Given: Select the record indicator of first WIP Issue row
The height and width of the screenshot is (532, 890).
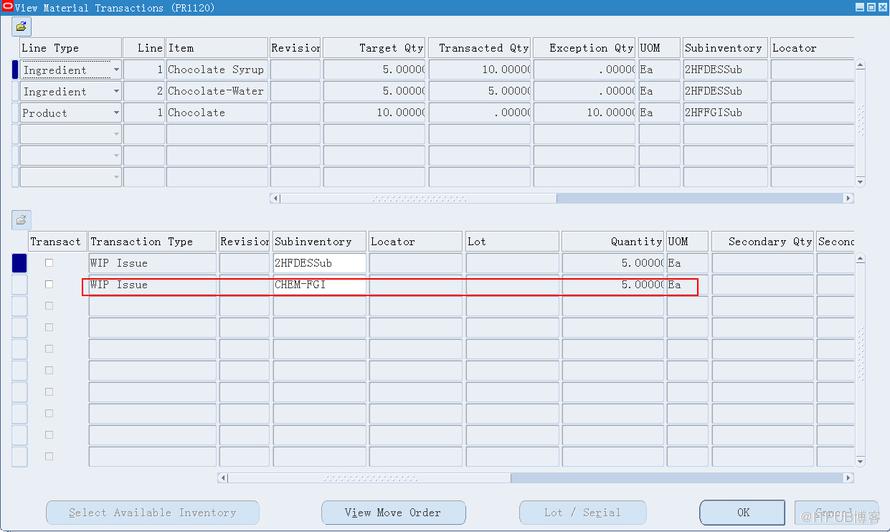Looking at the screenshot, I should point(19,263).
